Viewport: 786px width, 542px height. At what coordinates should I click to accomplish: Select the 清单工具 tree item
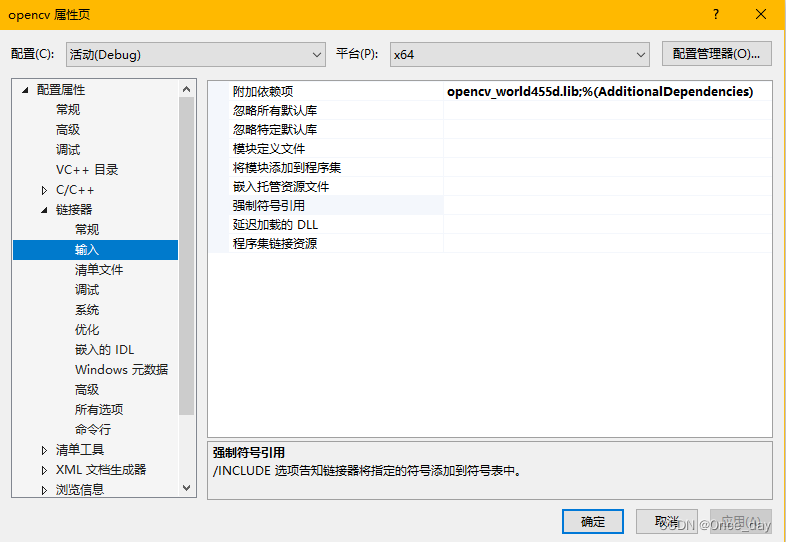pyautogui.click(x=80, y=450)
